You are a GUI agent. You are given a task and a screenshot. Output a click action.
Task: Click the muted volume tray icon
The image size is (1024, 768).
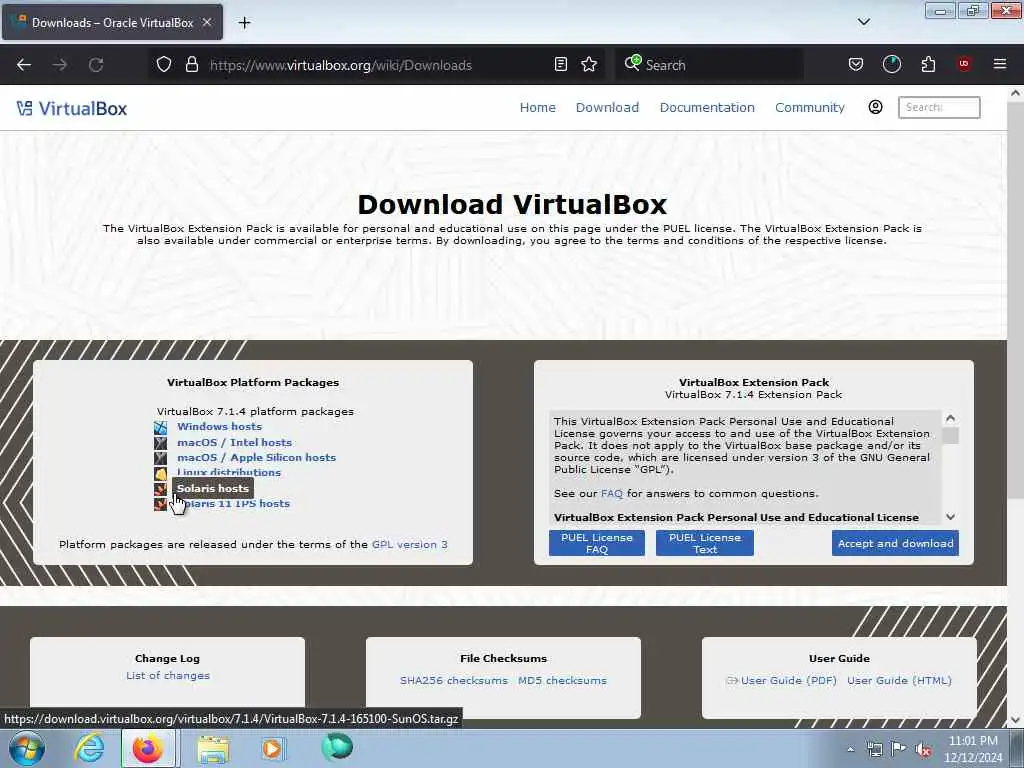(x=923, y=750)
